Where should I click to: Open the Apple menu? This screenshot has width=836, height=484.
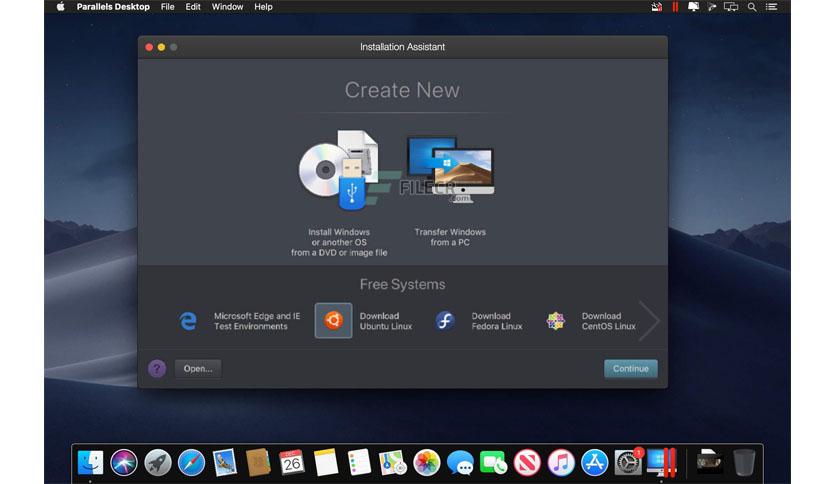click(x=60, y=7)
